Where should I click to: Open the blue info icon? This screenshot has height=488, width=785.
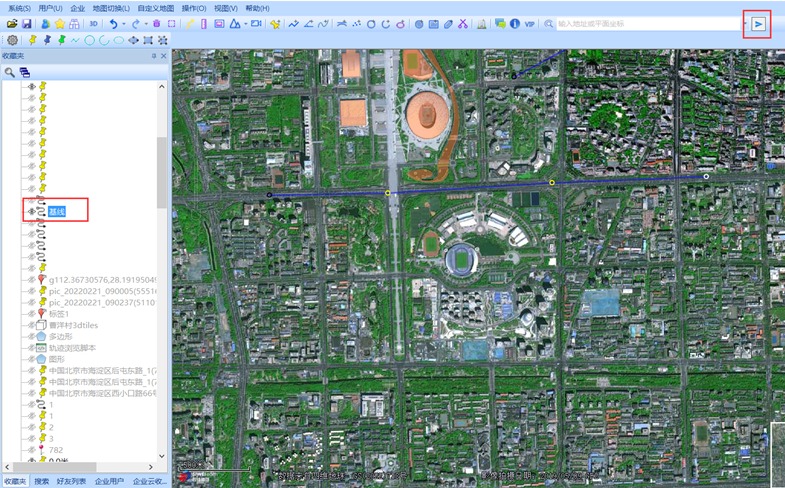515,24
